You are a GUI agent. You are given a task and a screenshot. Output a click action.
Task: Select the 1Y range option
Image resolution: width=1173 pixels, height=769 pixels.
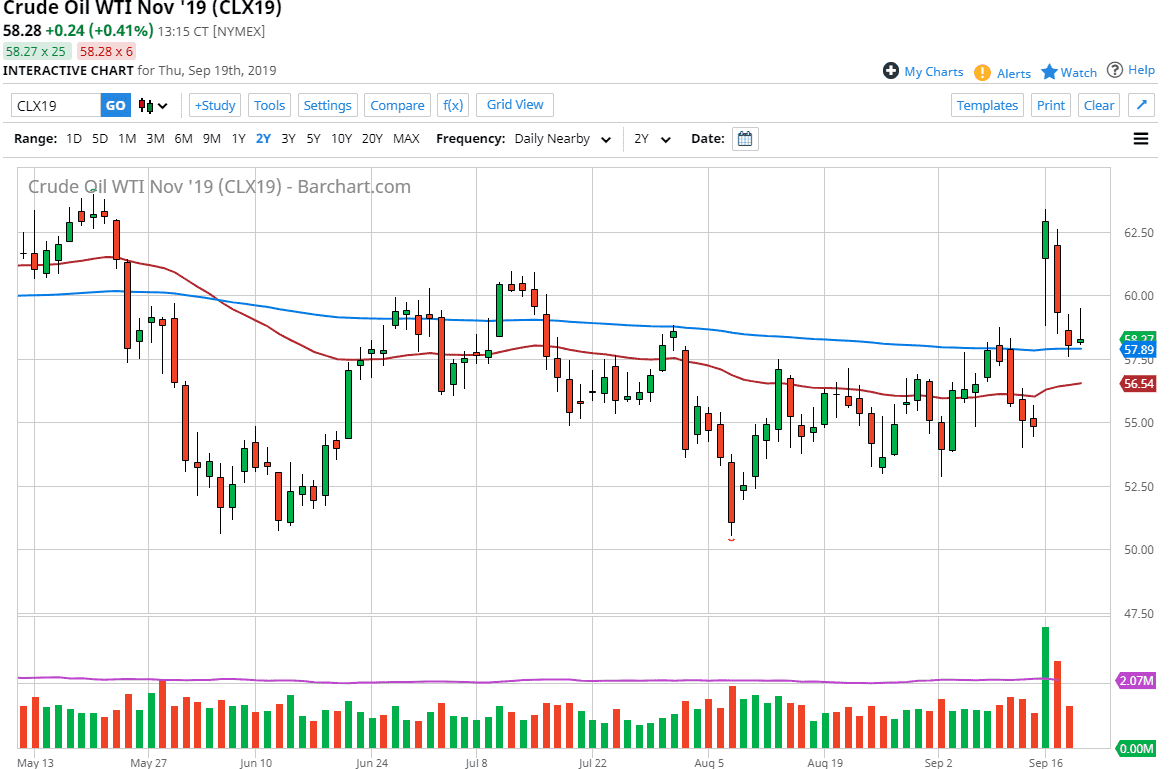tap(238, 139)
